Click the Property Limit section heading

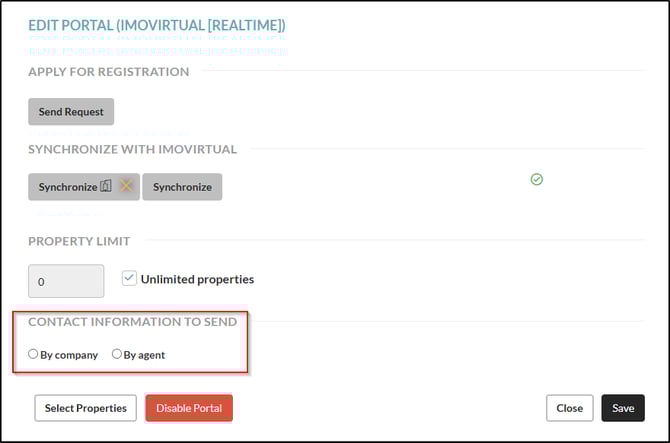(x=79, y=241)
